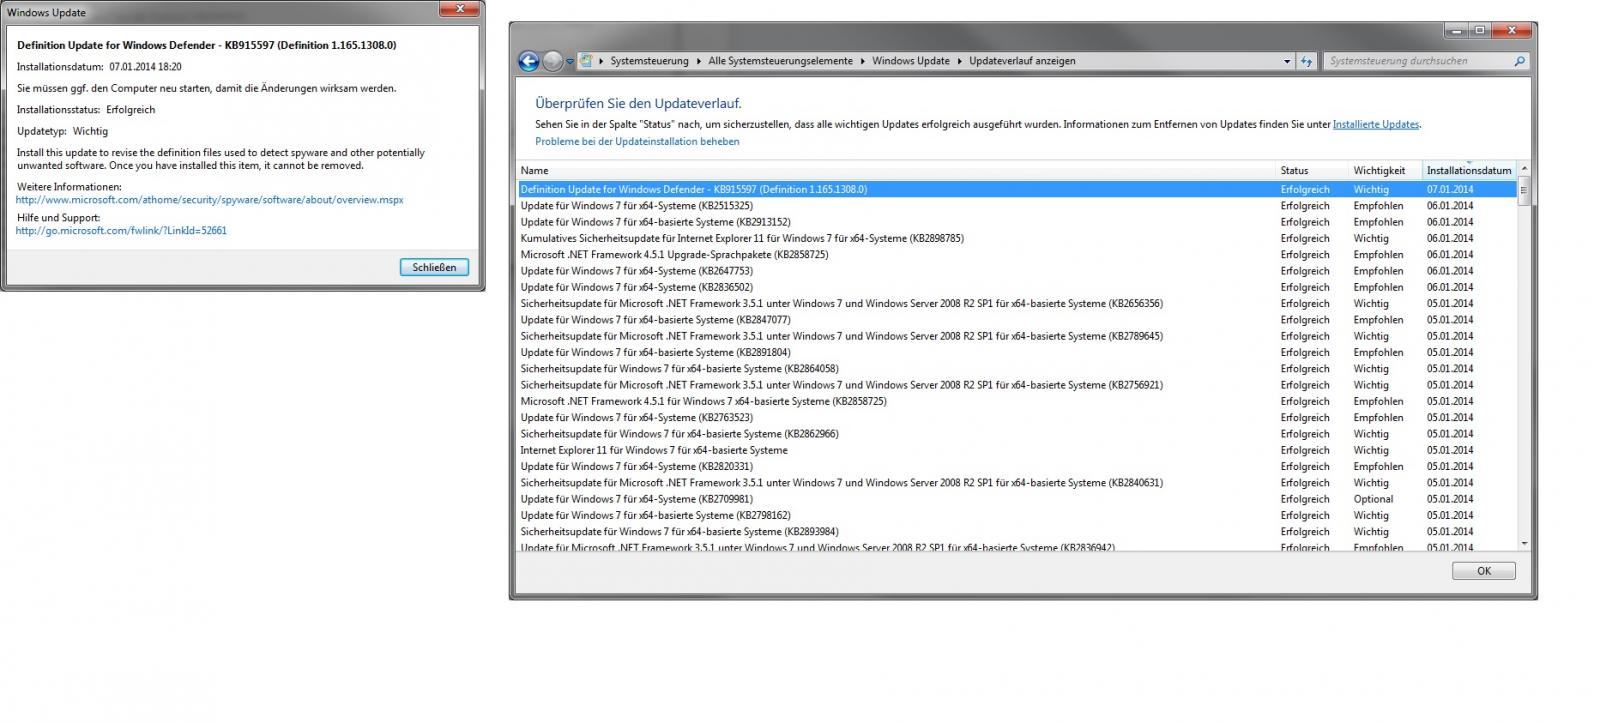
Task: Click the Forward navigation arrow
Action: pos(552,61)
